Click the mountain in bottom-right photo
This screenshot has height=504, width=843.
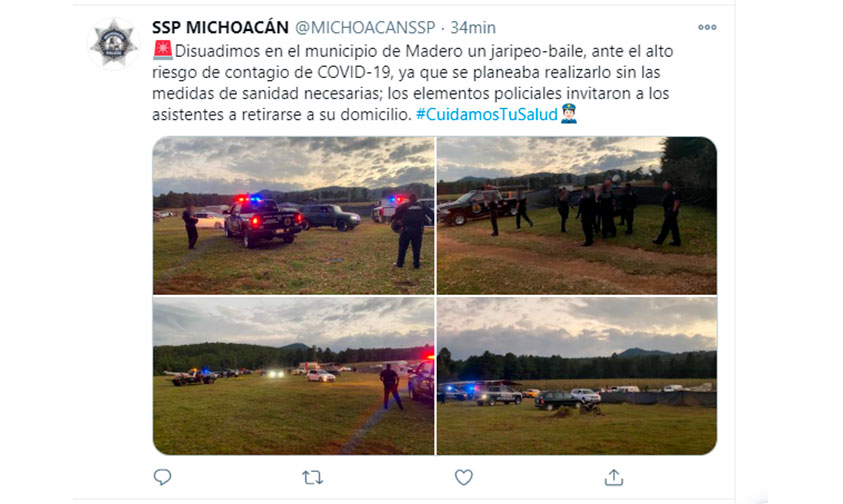click(x=641, y=353)
